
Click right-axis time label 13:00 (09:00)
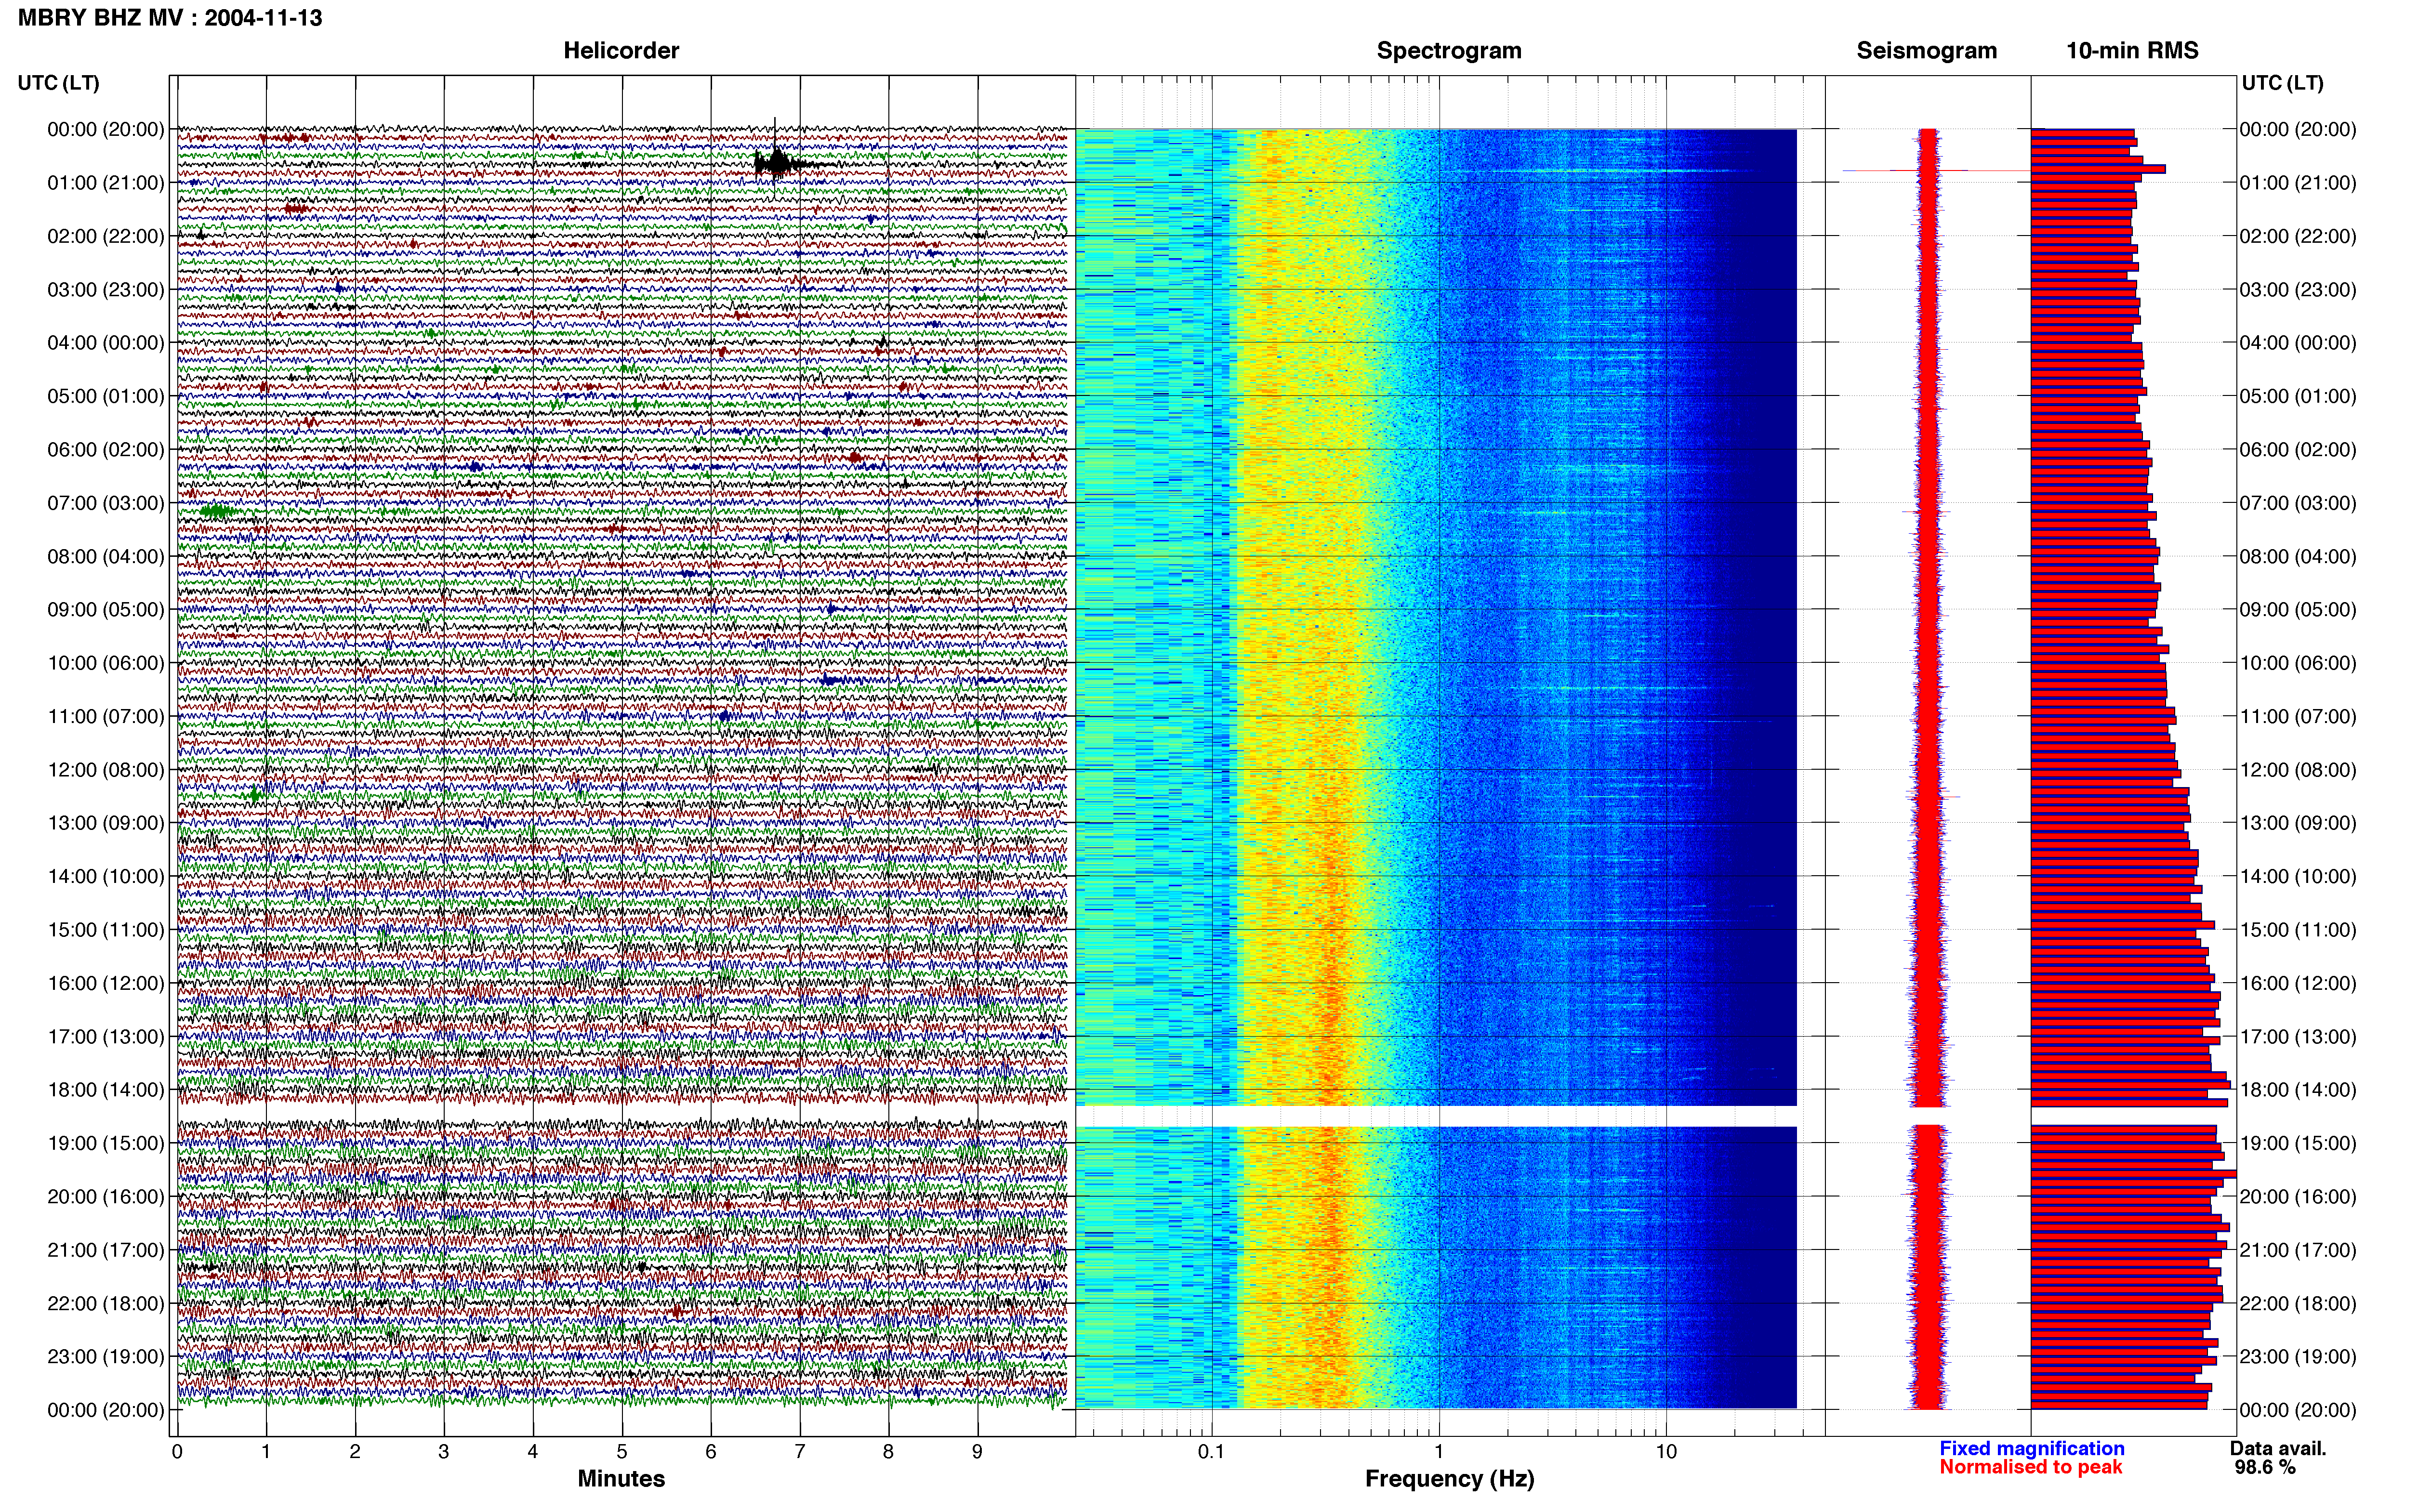tap(2298, 822)
